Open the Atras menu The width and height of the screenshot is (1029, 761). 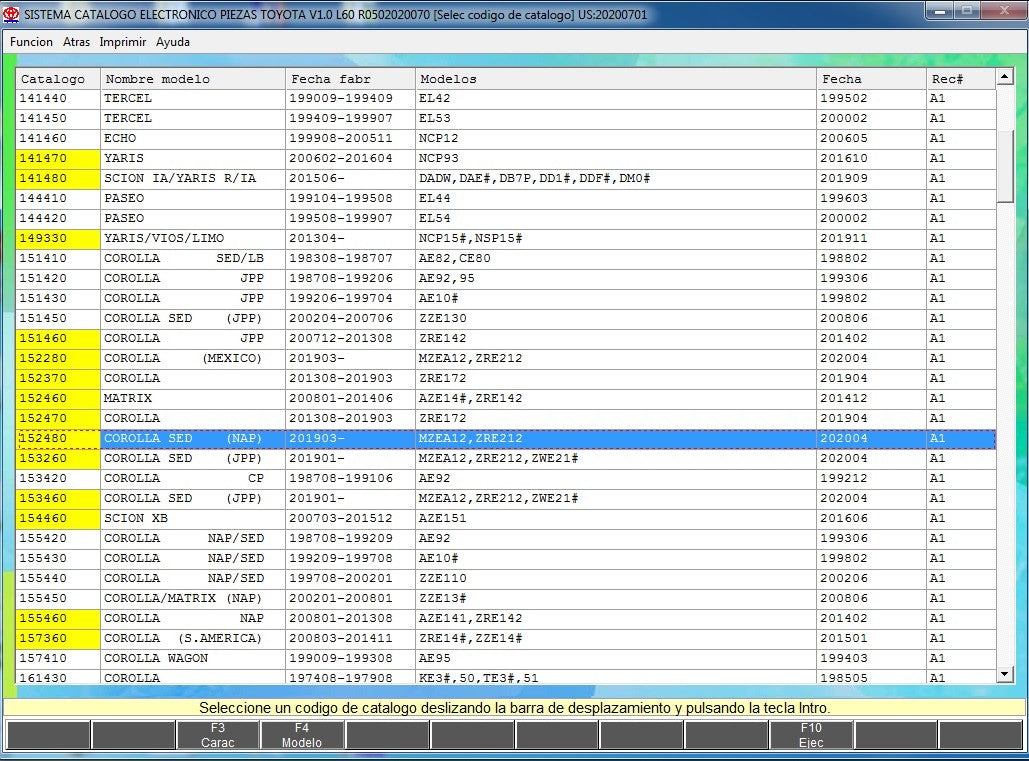point(76,42)
